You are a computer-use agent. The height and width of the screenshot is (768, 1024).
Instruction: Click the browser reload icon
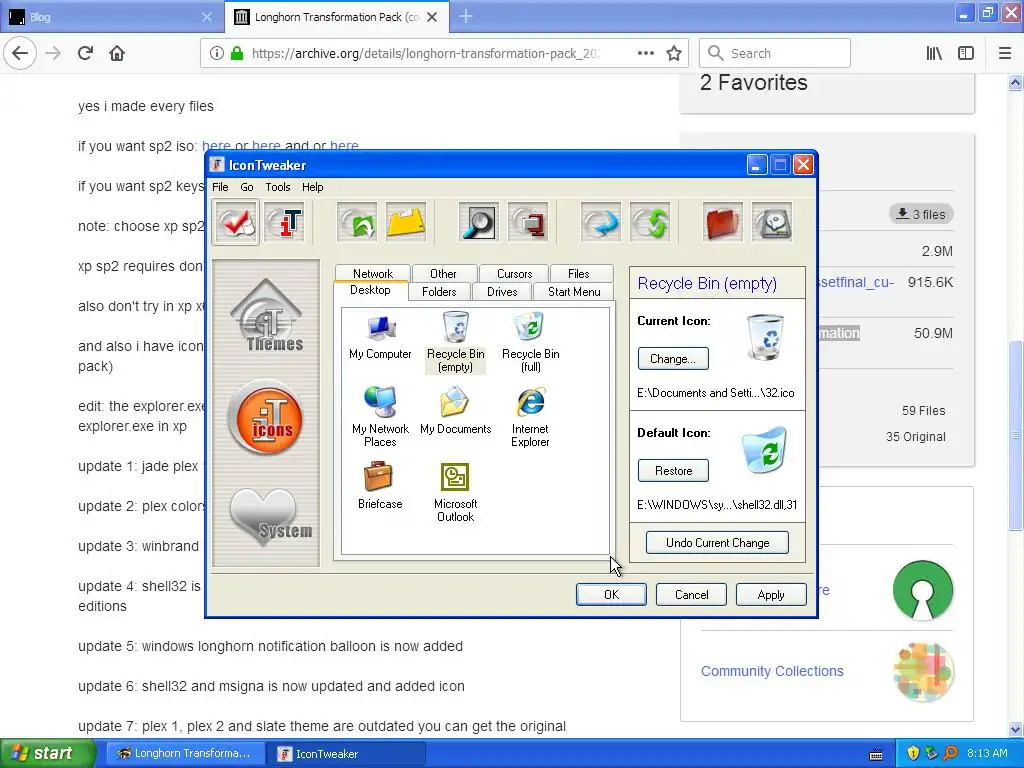[85, 53]
